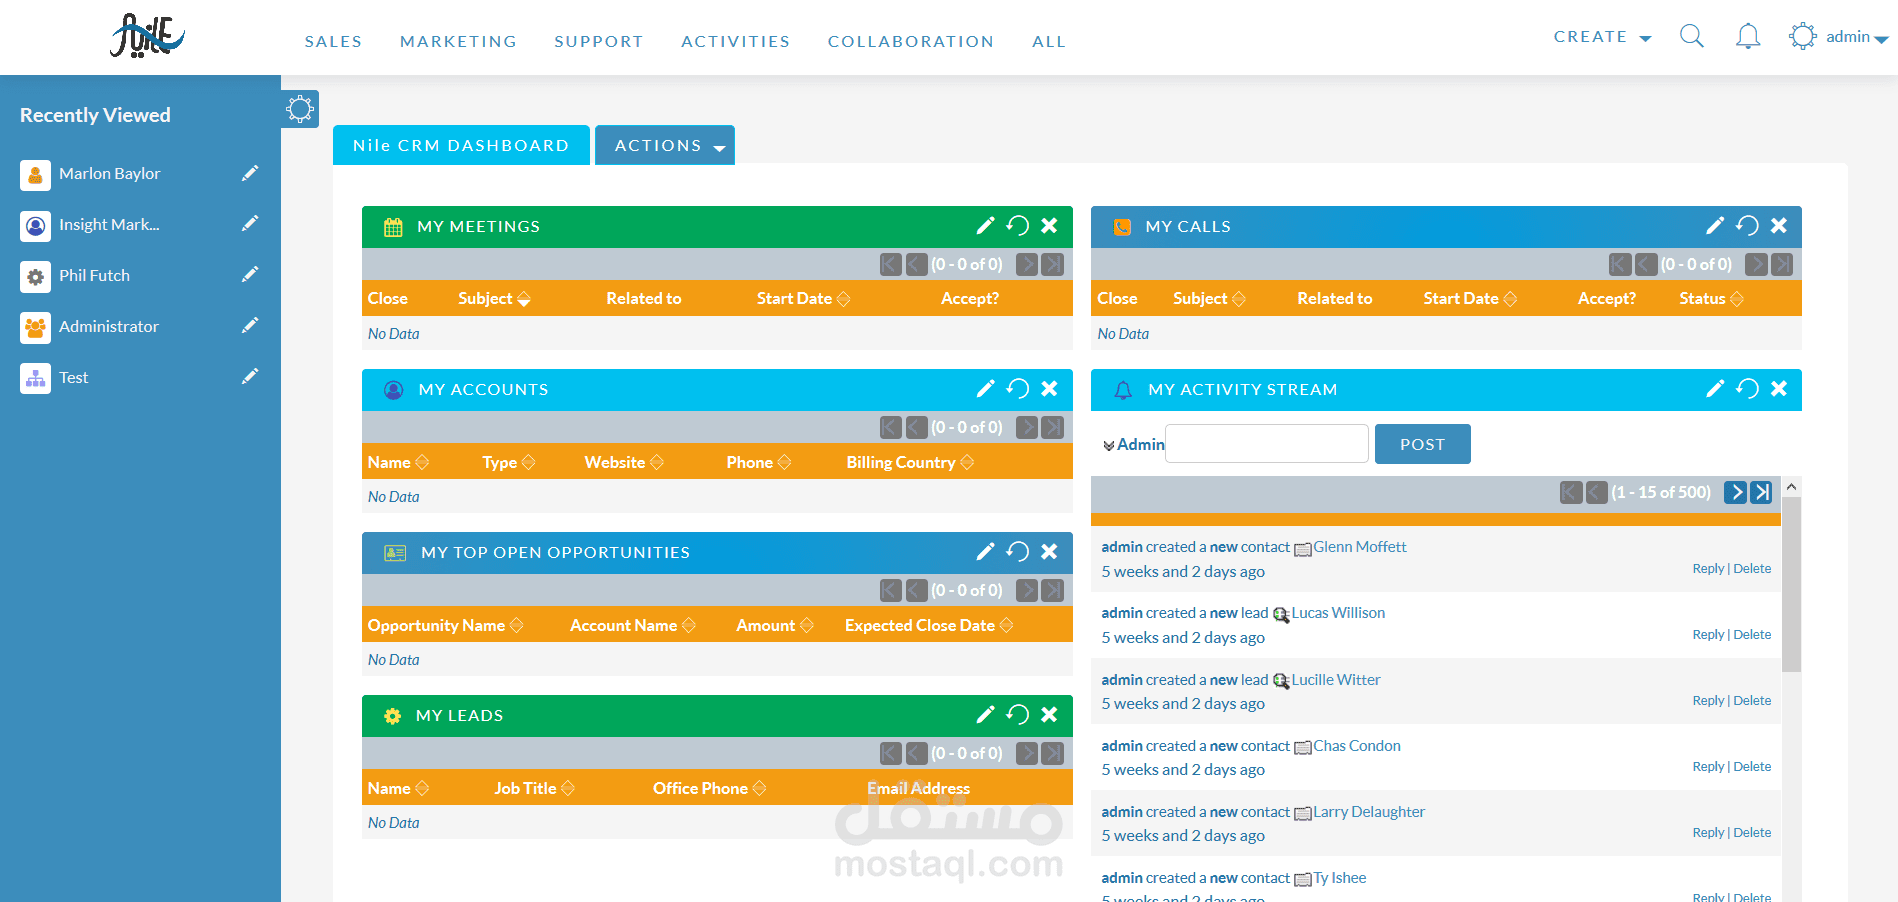Expand the Admin chevron in activity stream

[1108, 445]
